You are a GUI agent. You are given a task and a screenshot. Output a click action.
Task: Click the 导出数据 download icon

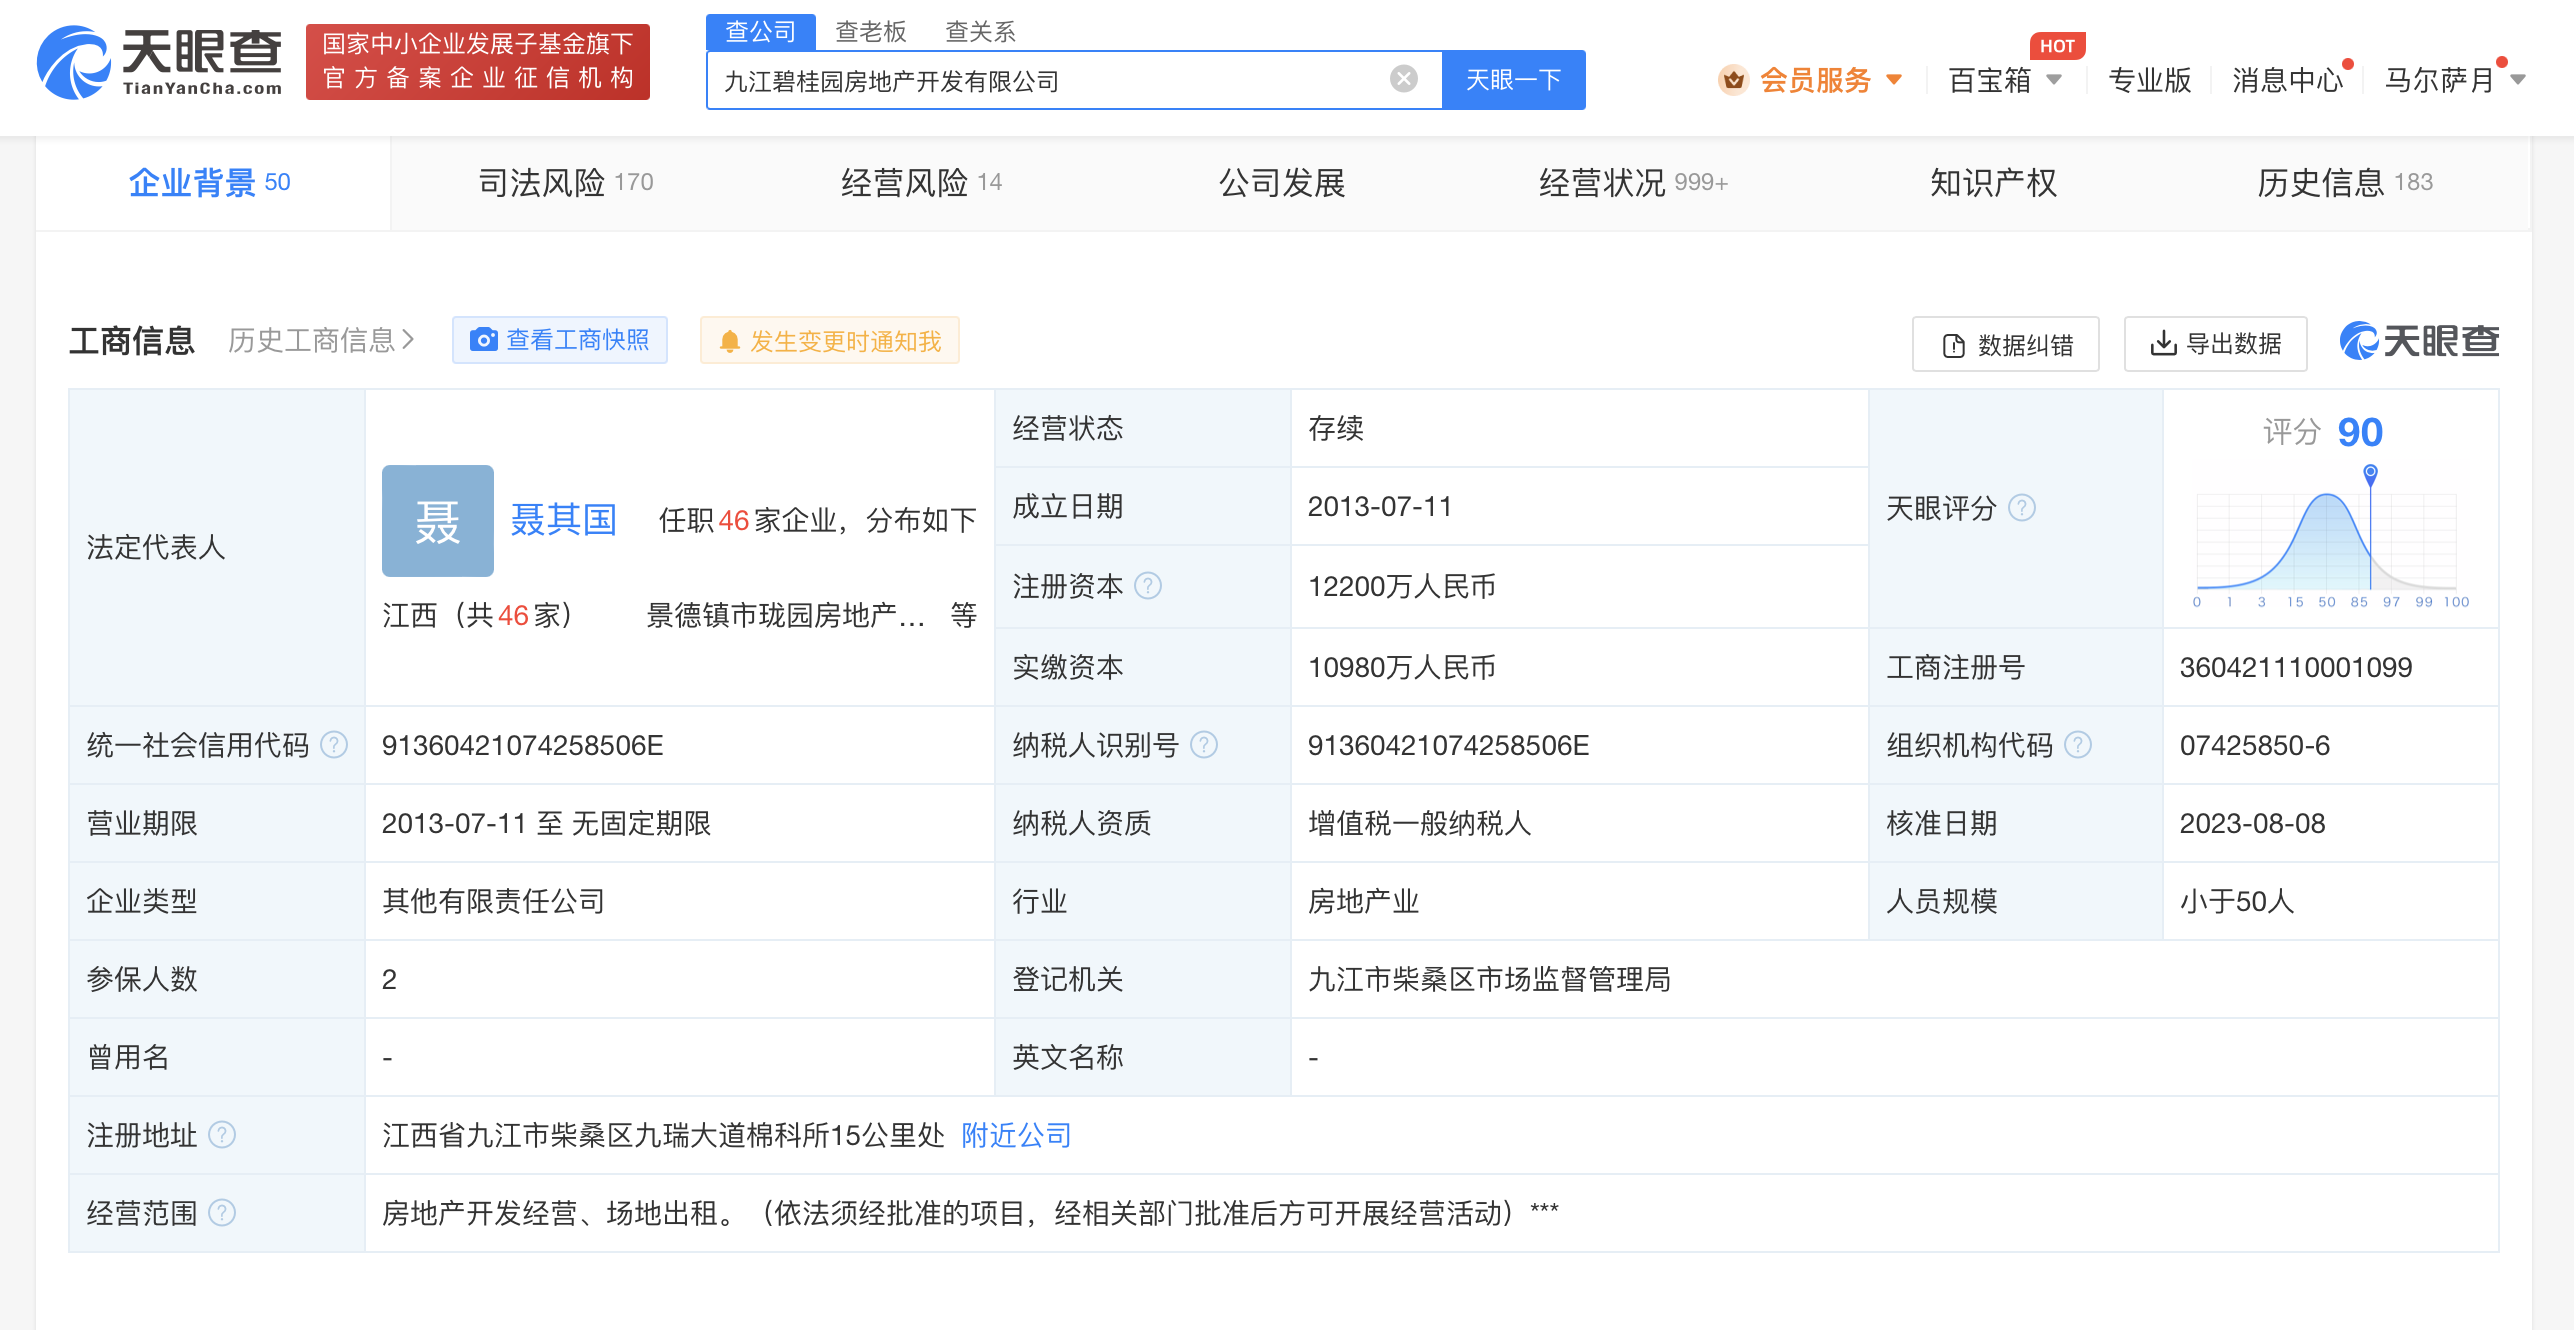[2163, 343]
